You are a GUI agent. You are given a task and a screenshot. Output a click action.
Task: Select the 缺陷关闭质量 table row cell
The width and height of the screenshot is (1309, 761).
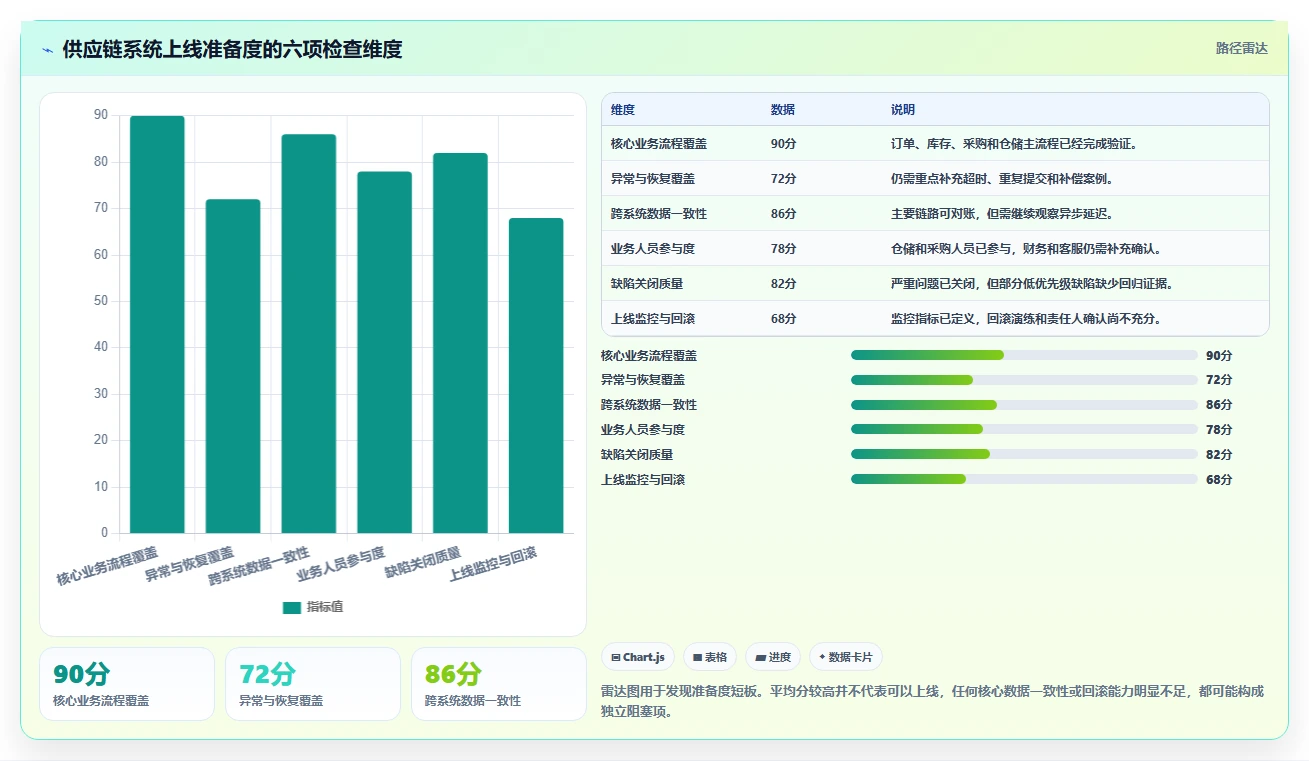point(647,284)
